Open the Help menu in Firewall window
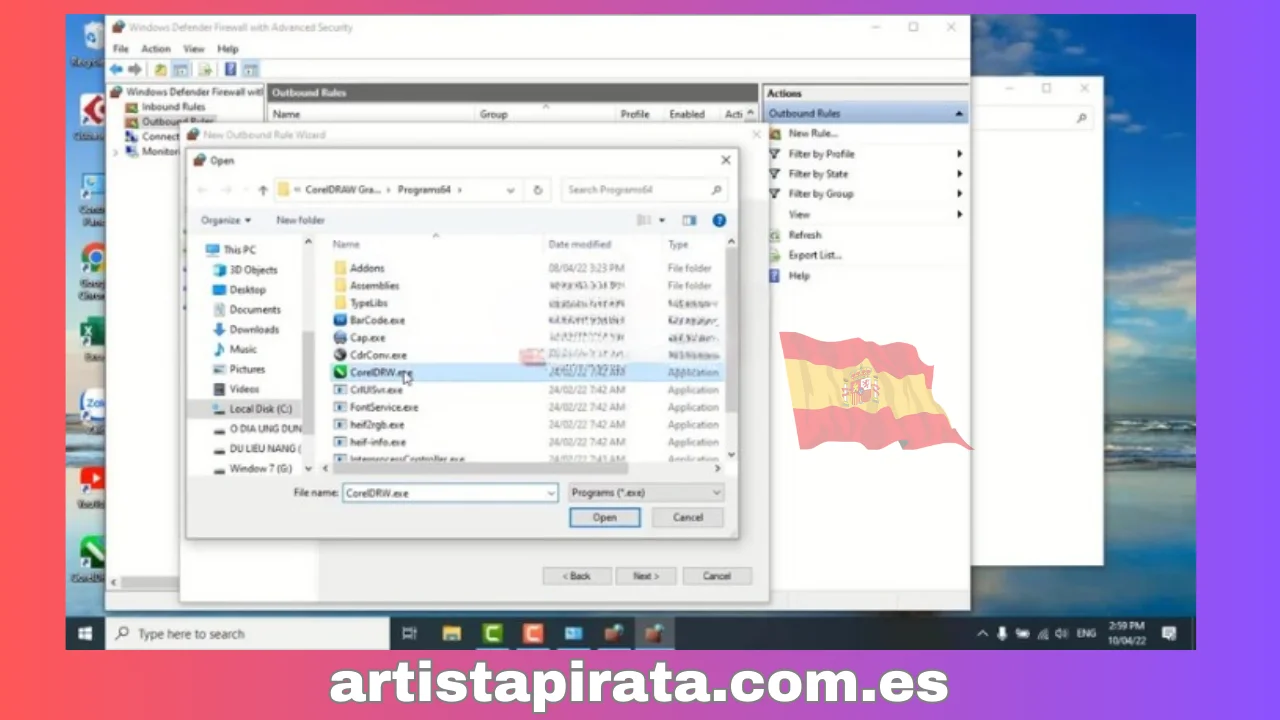 coord(228,49)
